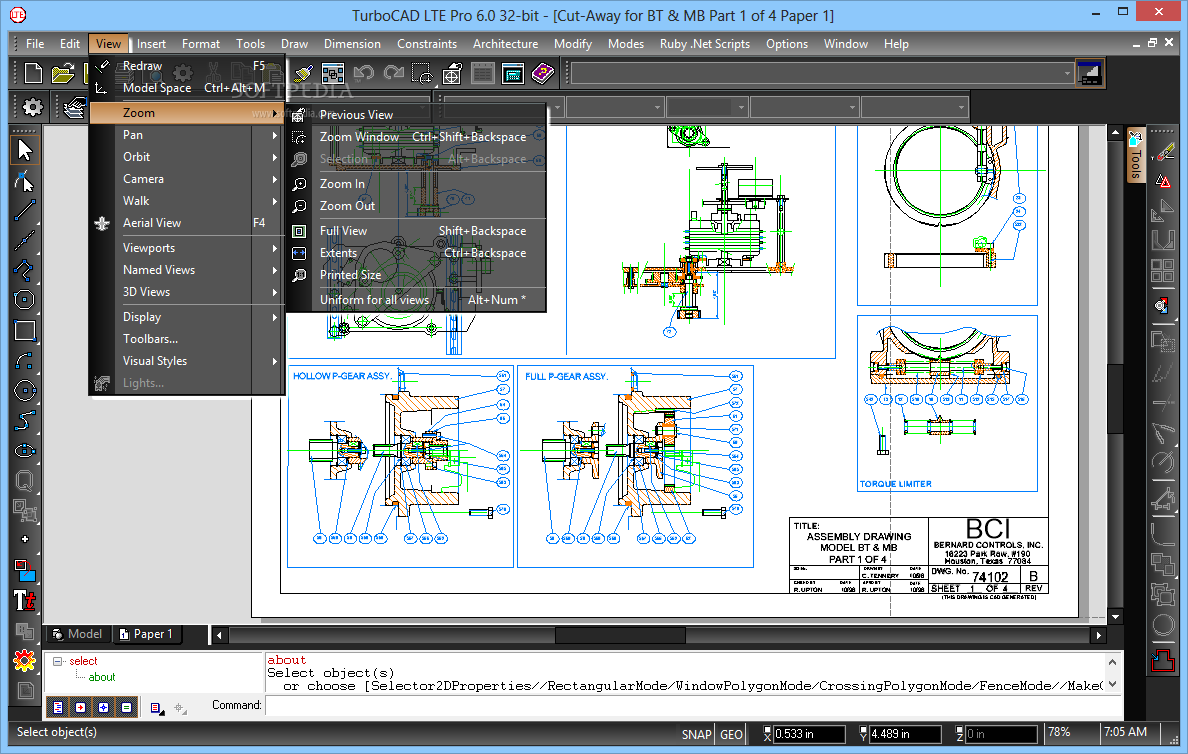Click the Open file folder icon

pos(63,74)
